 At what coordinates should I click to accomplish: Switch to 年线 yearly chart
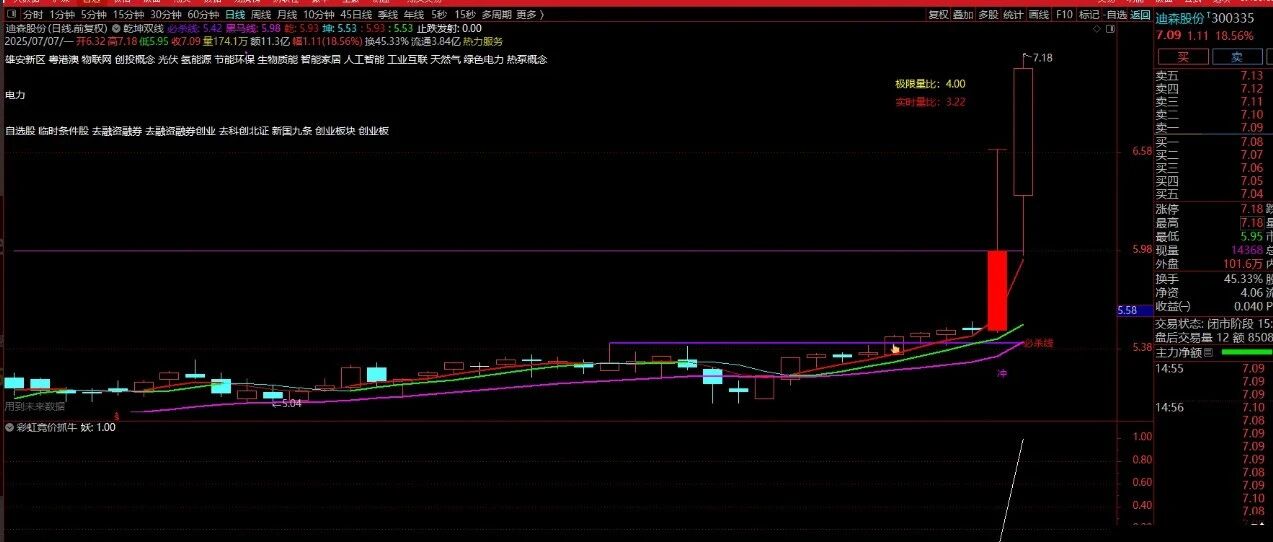414,15
